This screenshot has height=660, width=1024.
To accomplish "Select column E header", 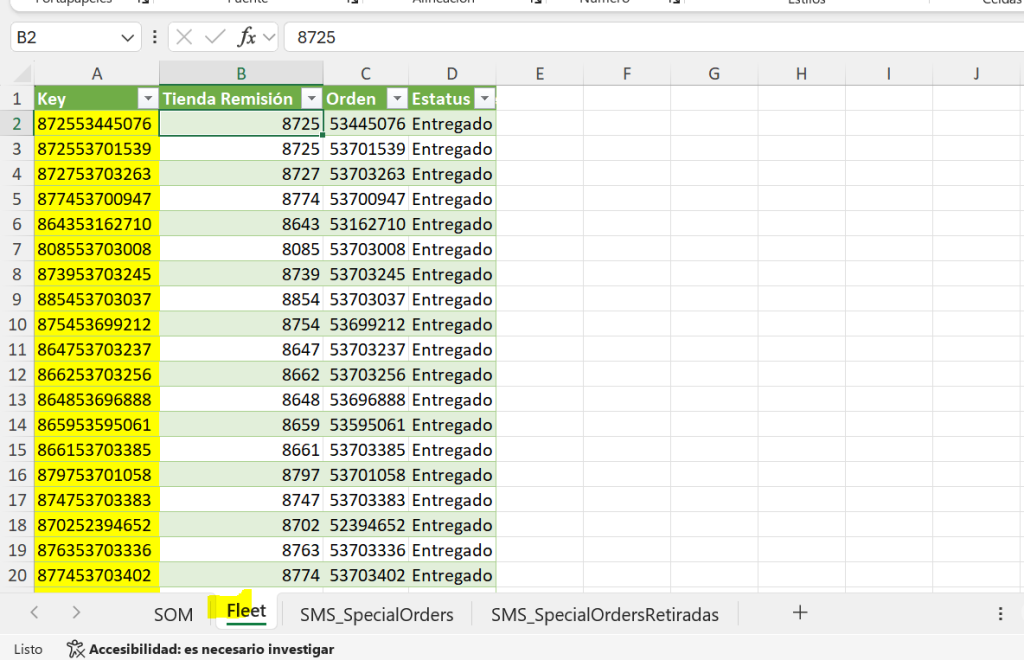I will click(x=539, y=74).
